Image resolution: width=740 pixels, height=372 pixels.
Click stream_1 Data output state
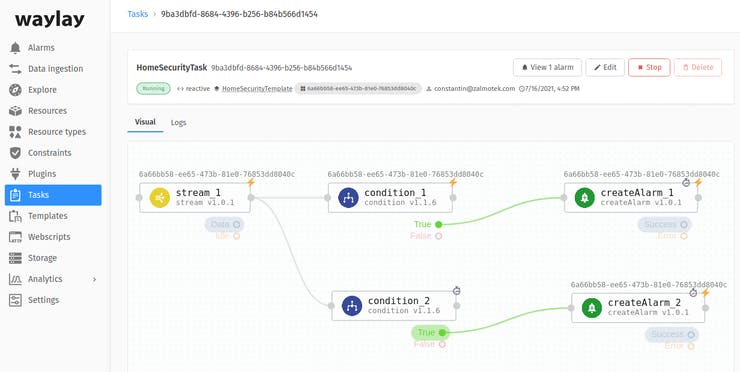(224, 225)
